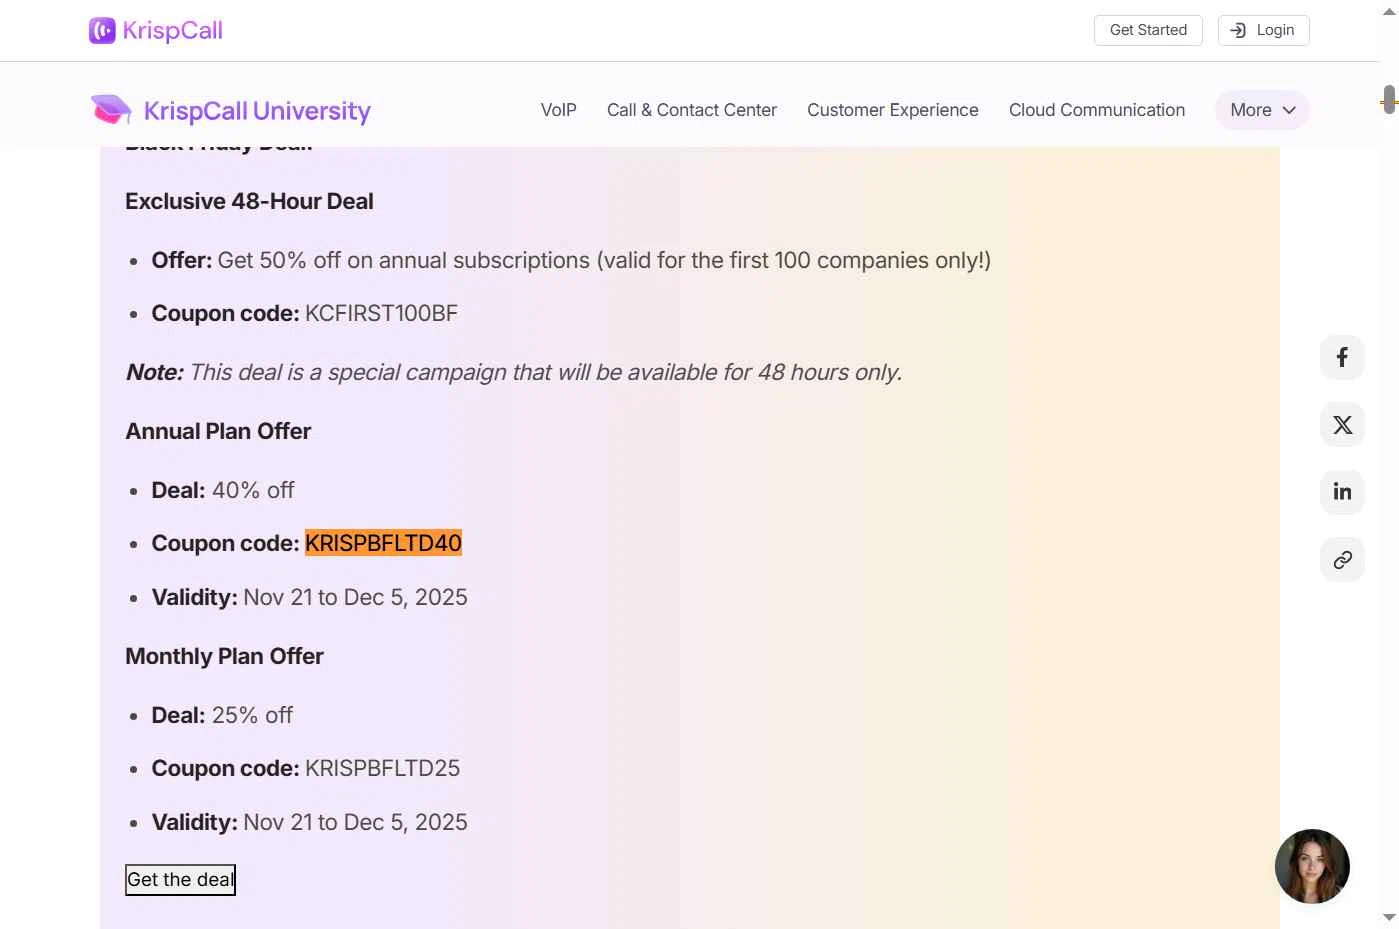Click the vertical scrollbar thumb
The height and width of the screenshot is (929, 1399).
(x=1389, y=100)
